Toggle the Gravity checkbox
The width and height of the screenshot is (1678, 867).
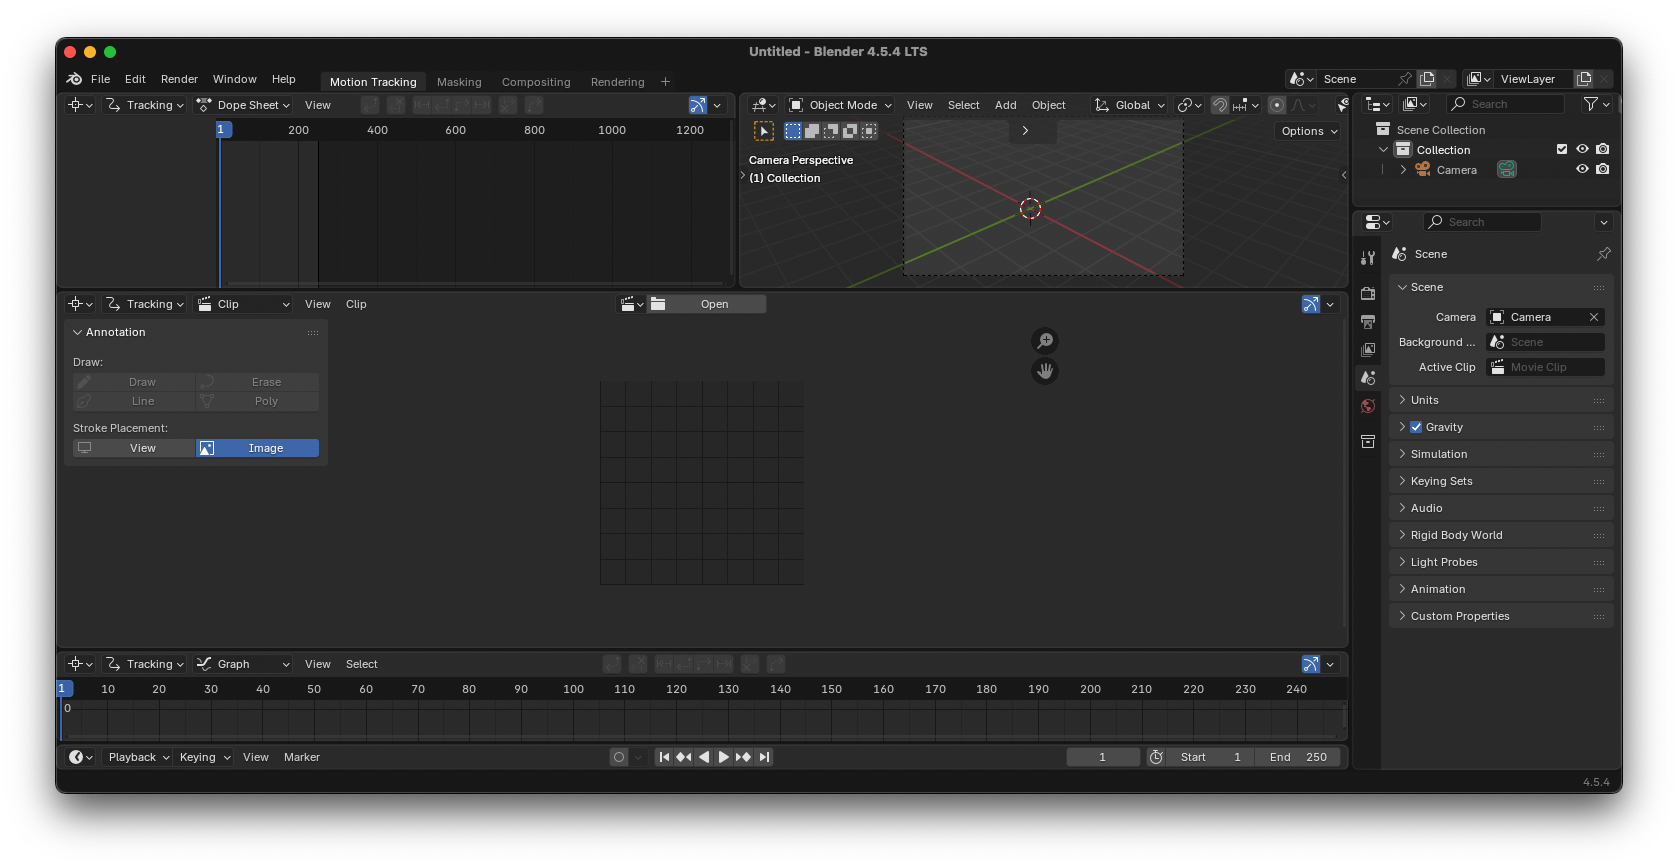tap(1416, 427)
